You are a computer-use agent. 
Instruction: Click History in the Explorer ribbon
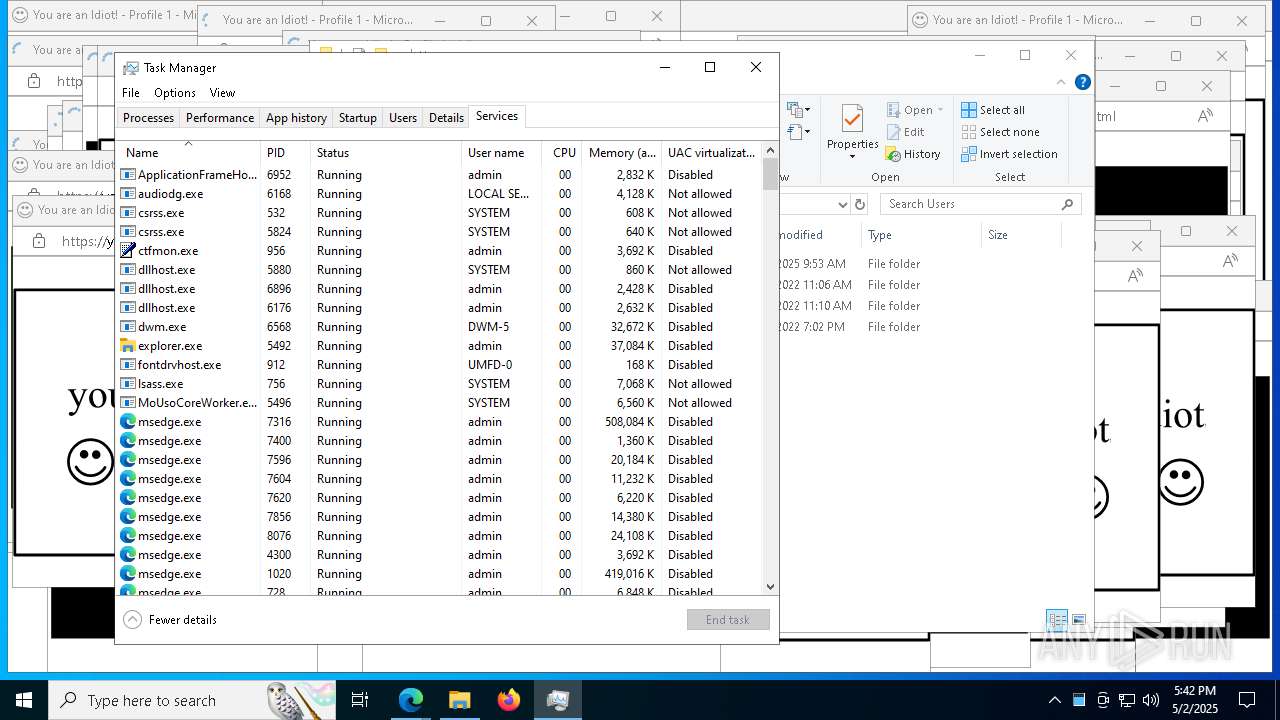click(x=912, y=154)
